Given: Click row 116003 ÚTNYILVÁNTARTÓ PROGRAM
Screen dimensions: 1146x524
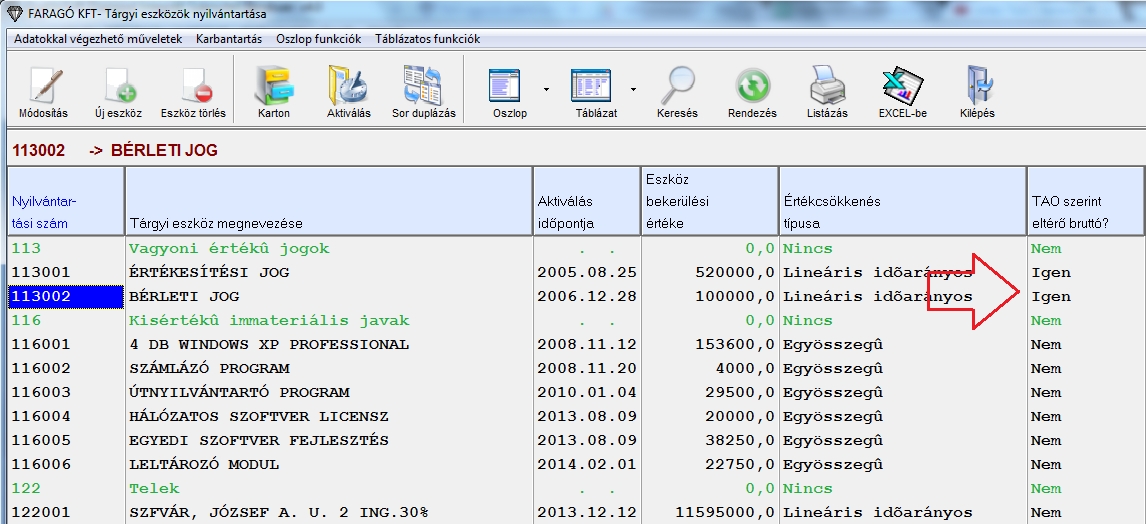Looking at the screenshot, I should 240,392.
